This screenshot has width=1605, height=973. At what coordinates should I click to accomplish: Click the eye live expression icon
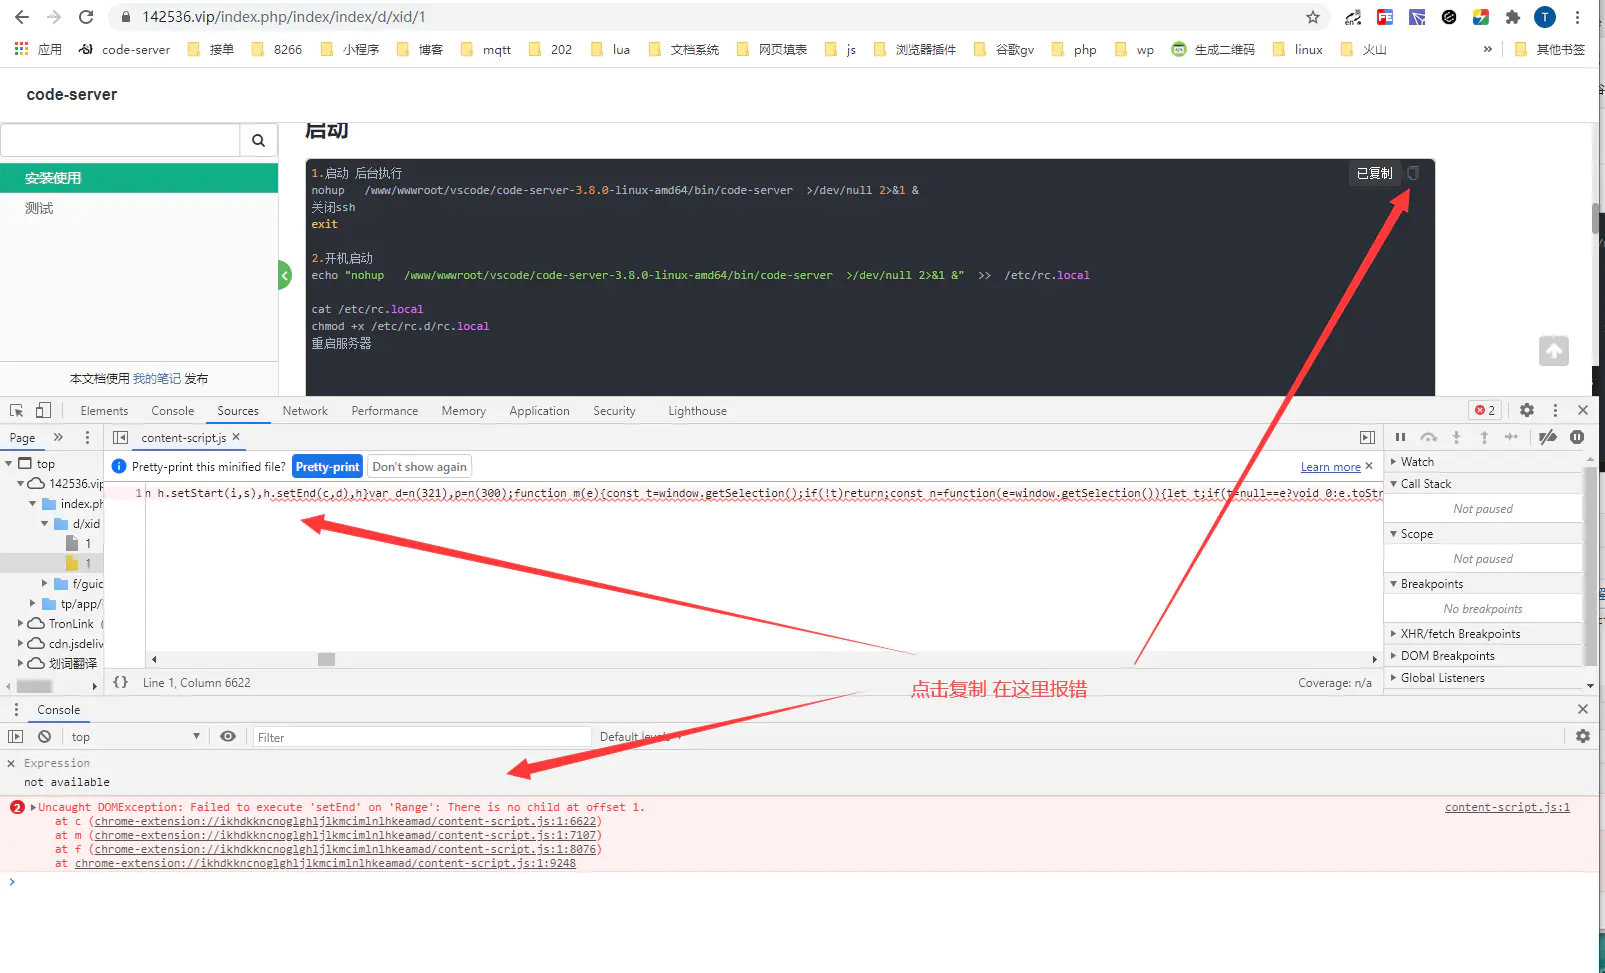(x=228, y=736)
